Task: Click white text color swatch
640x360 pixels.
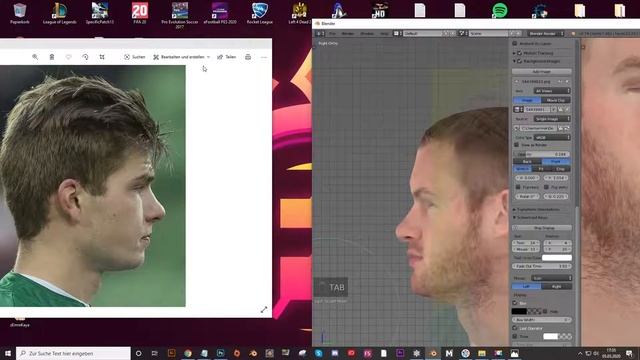Action: click(x=557, y=258)
